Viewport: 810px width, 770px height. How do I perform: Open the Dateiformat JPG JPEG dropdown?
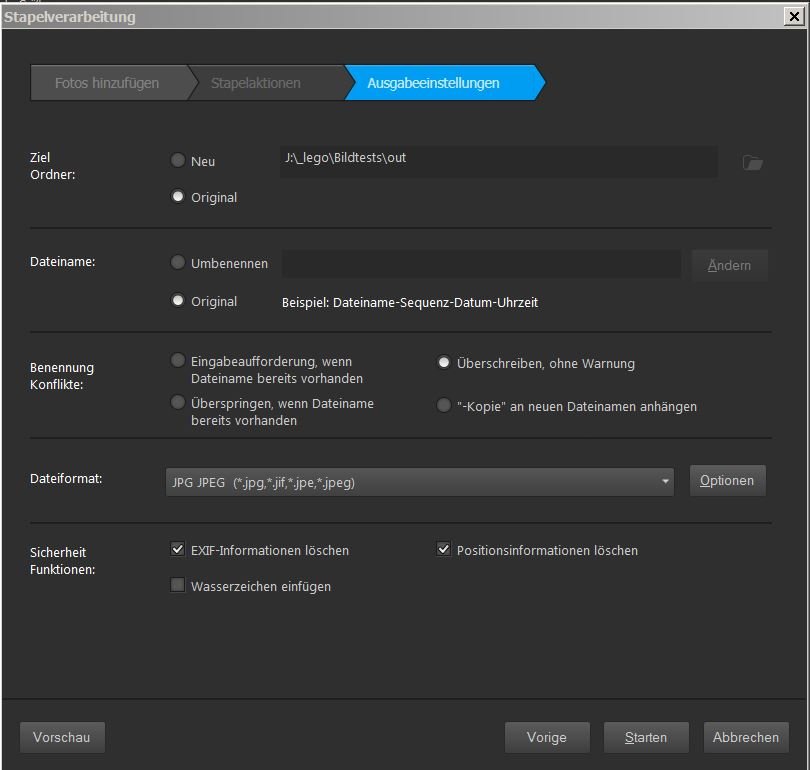point(420,482)
